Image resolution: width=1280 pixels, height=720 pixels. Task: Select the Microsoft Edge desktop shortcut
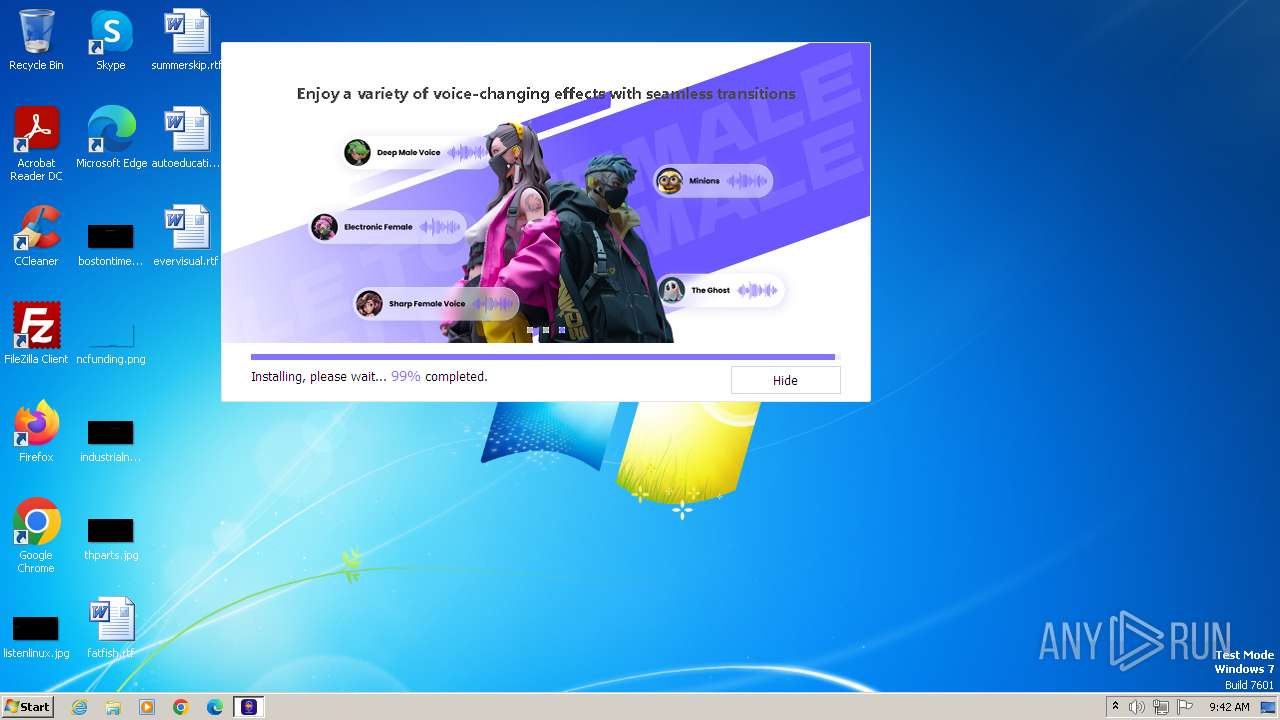pyautogui.click(x=111, y=138)
